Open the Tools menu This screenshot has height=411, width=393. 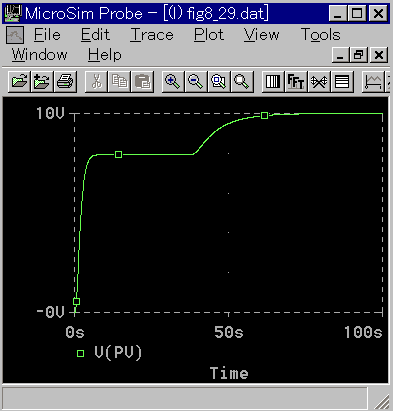(x=321, y=35)
